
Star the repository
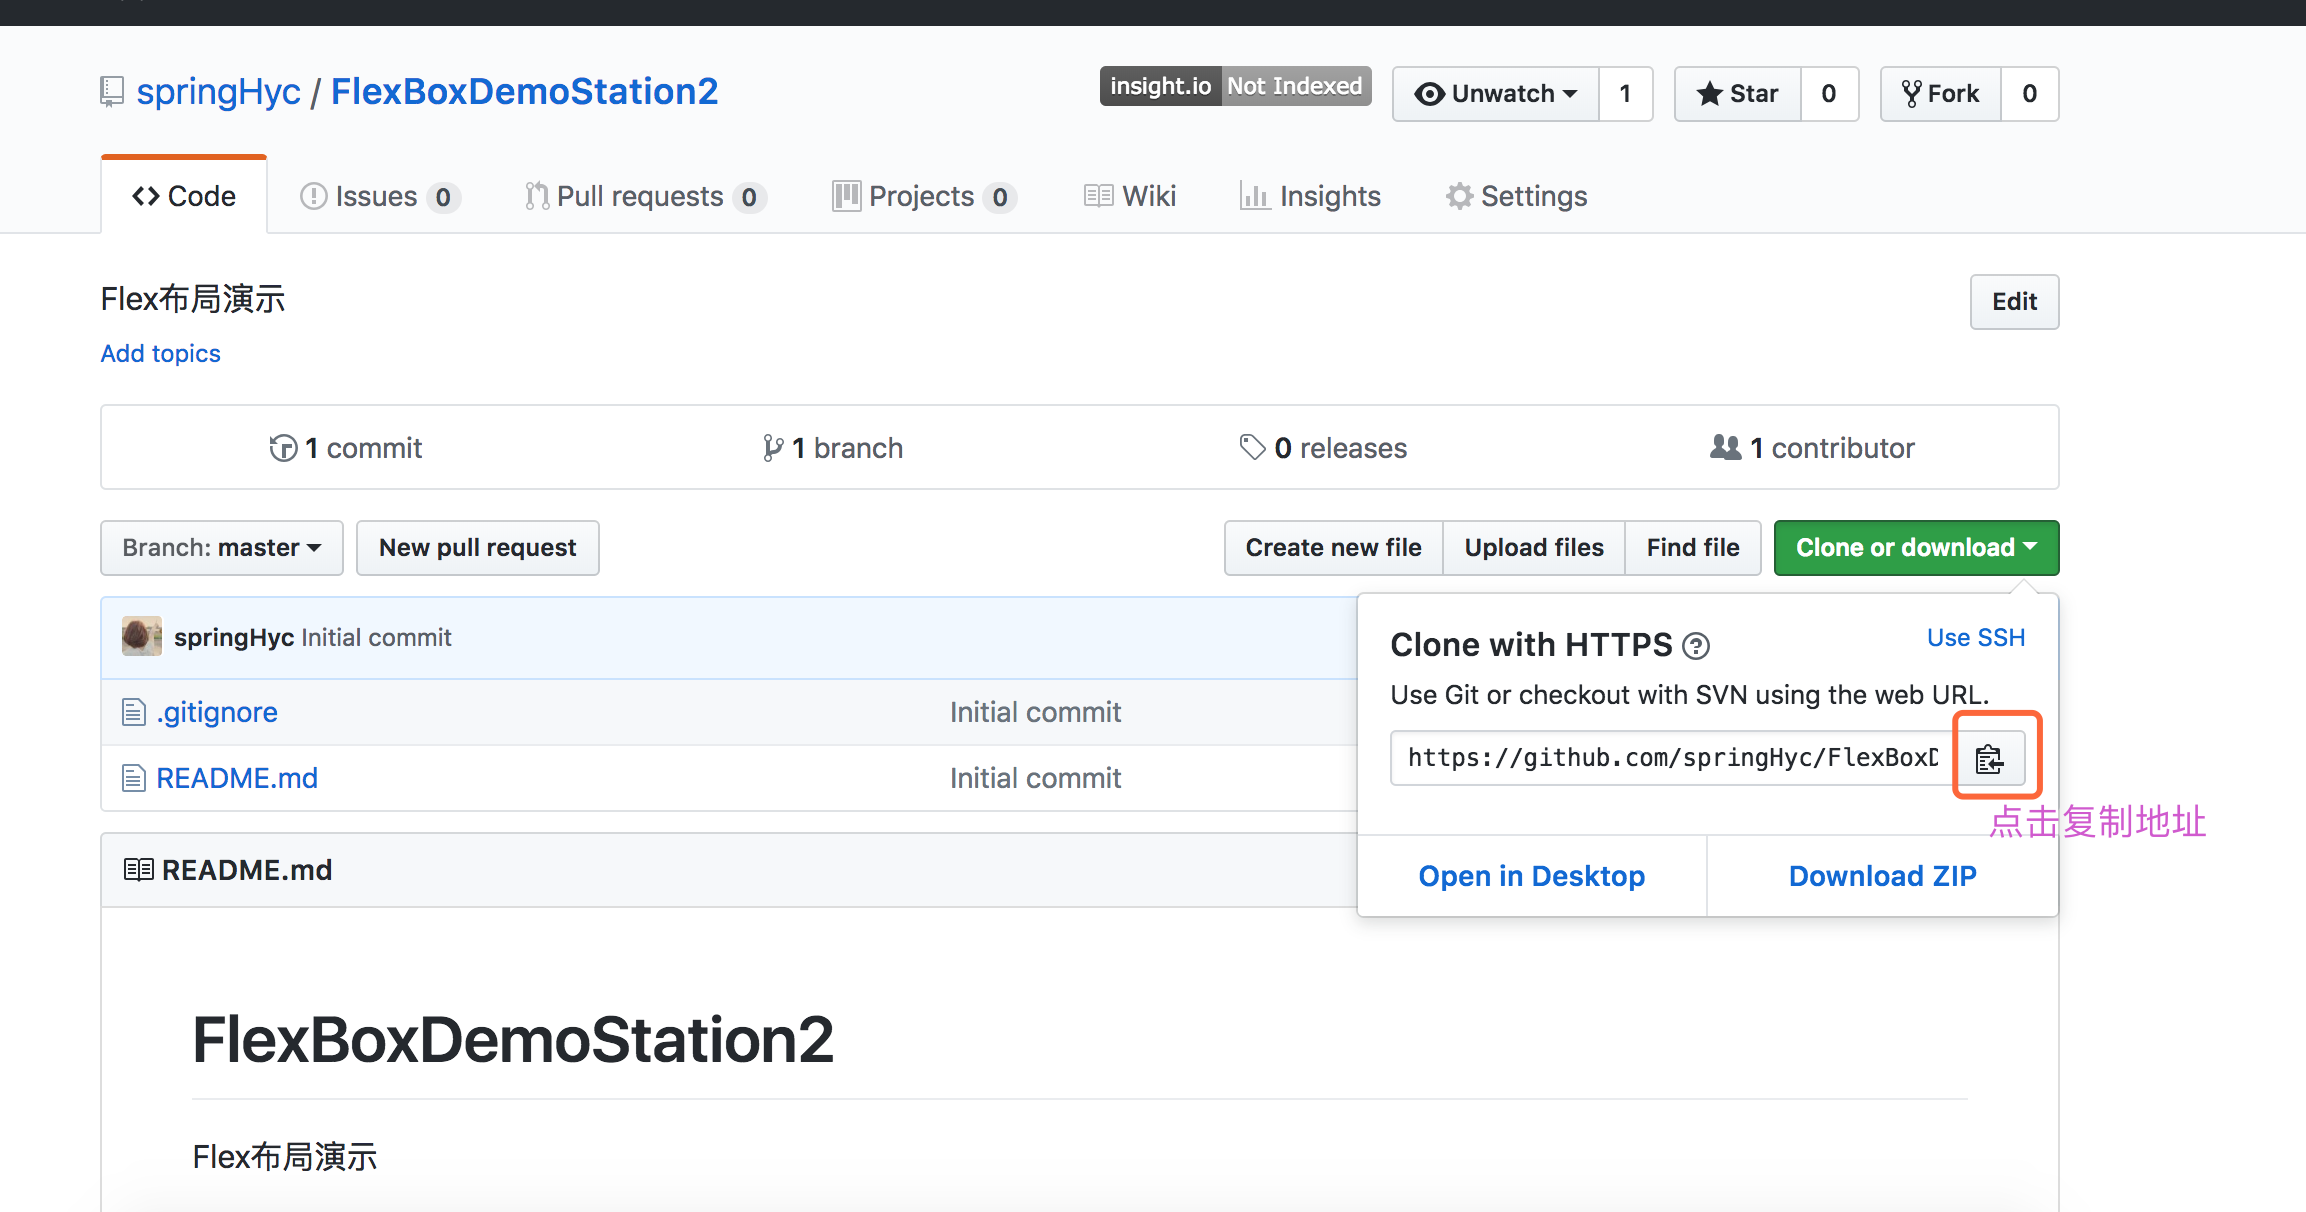(x=1738, y=94)
